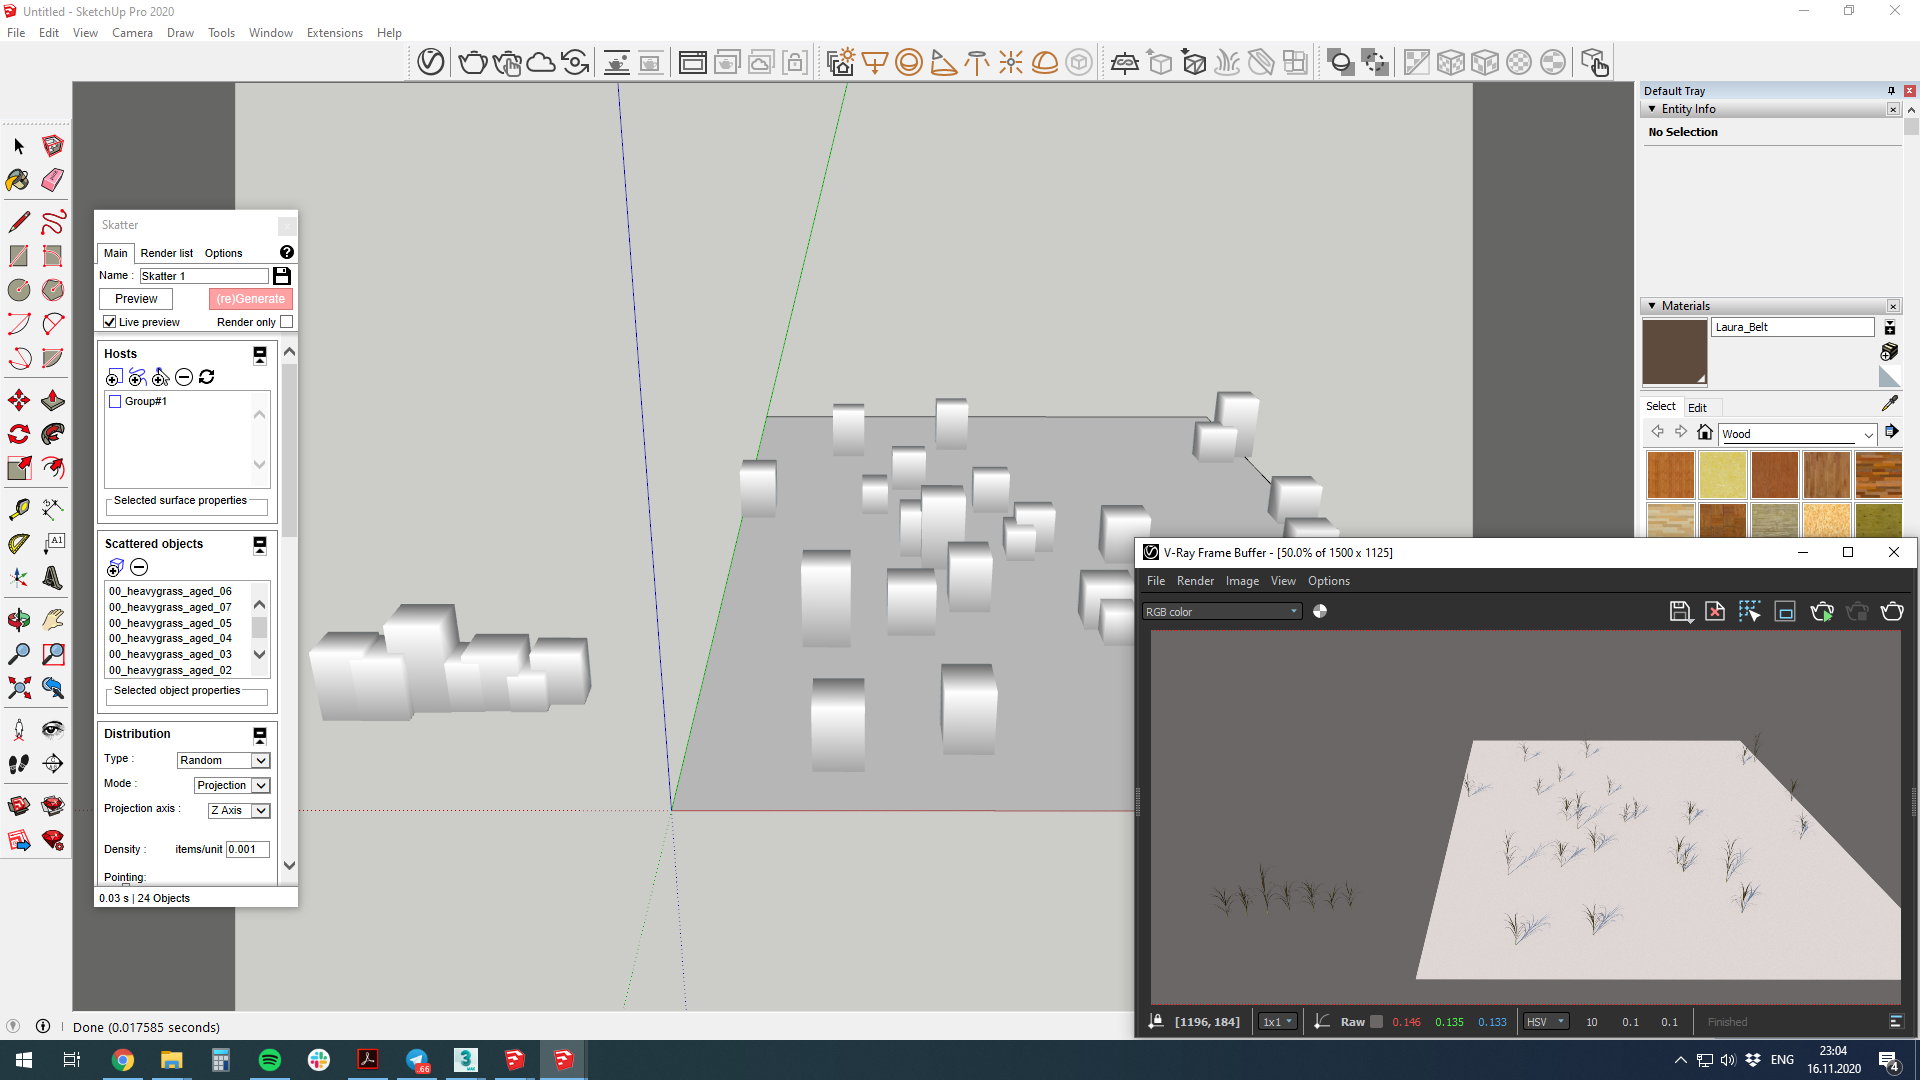The width and height of the screenshot is (1920, 1080).
Task: Save the Skatter preset with floppy icon
Action: pyautogui.click(x=282, y=275)
